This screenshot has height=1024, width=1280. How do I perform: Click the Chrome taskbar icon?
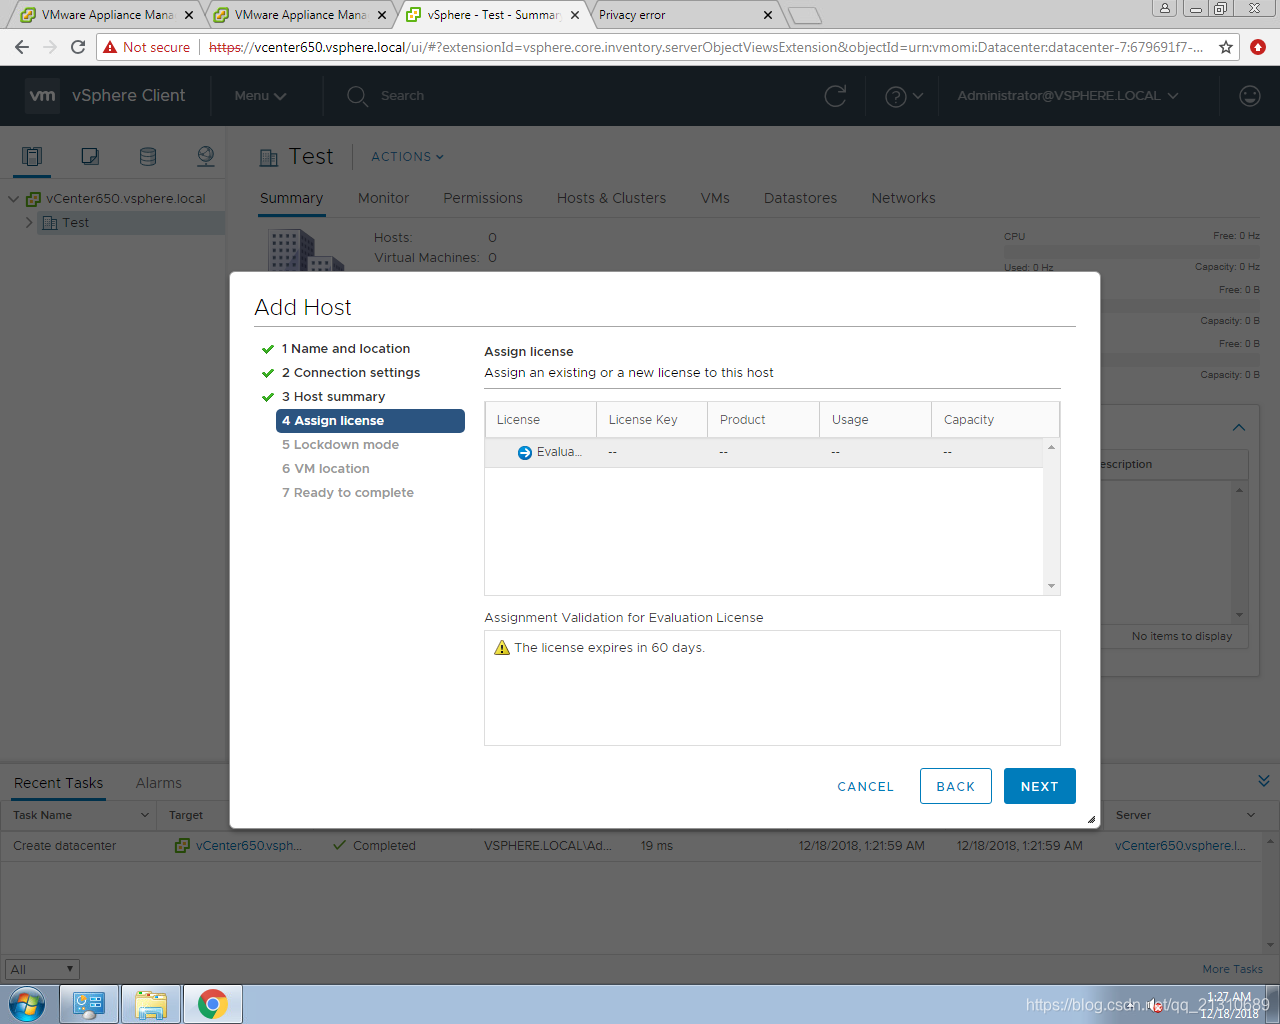click(x=212, y=1004)
